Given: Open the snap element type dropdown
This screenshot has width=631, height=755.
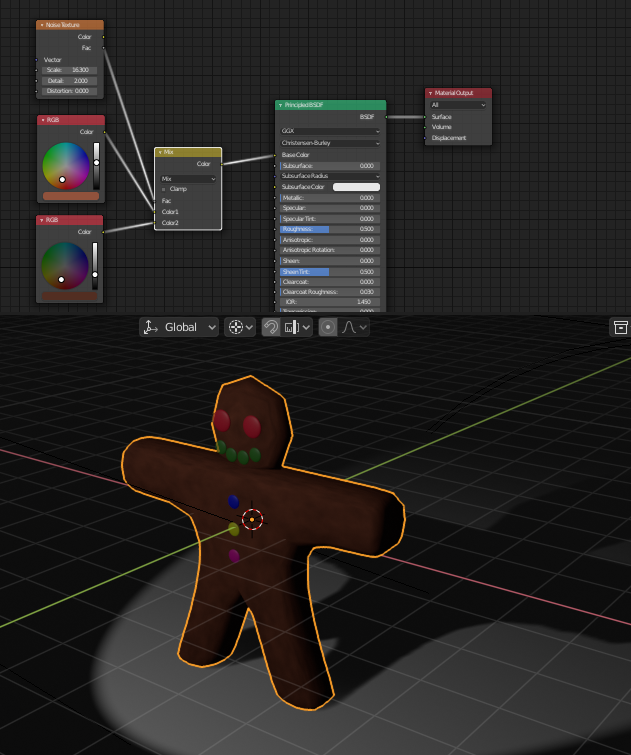Looking at the screenshot, I should [x=296, y=327].
